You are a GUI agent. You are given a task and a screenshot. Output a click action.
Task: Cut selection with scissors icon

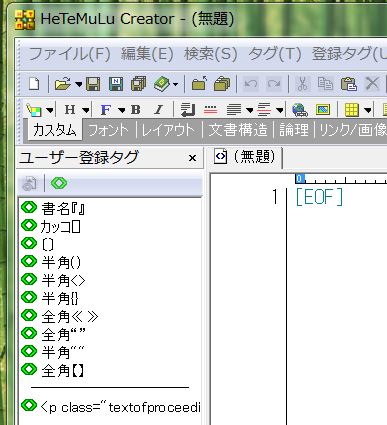tap(302, 84)
